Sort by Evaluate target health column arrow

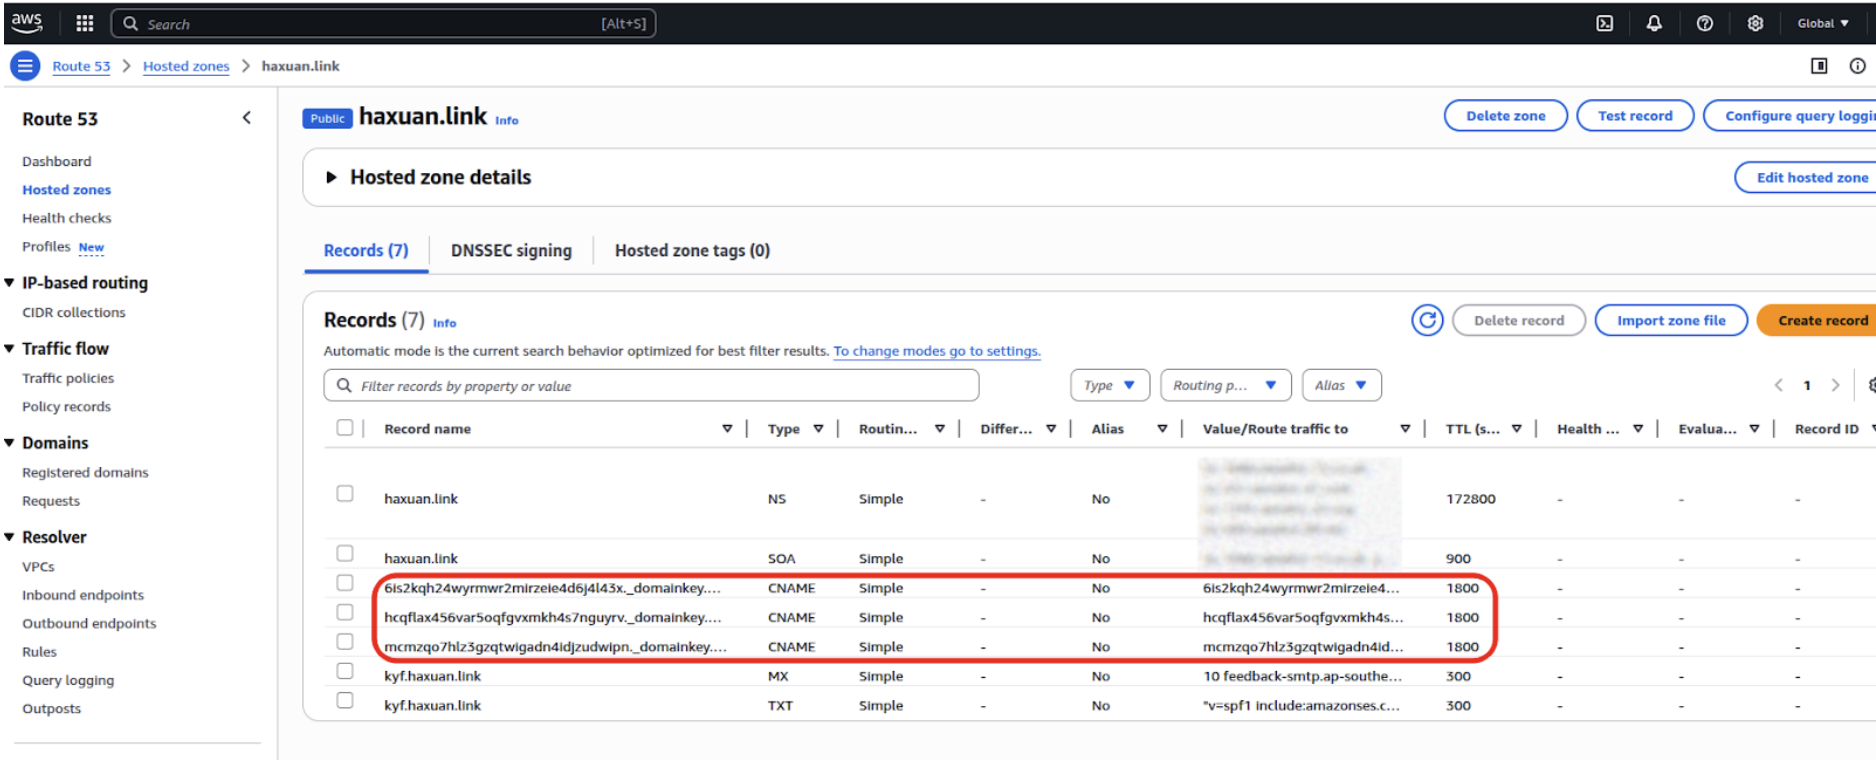1754,429
